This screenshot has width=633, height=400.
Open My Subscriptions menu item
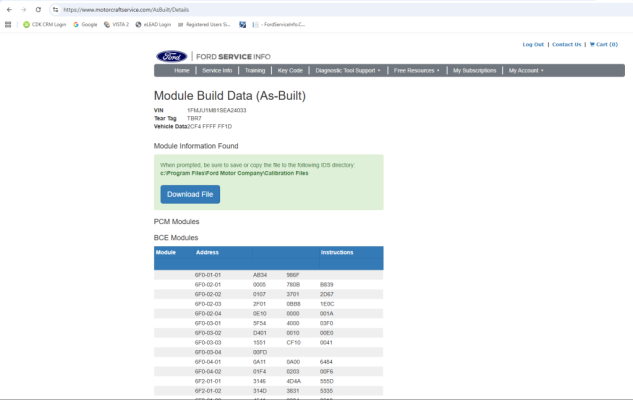click(474, 71)
